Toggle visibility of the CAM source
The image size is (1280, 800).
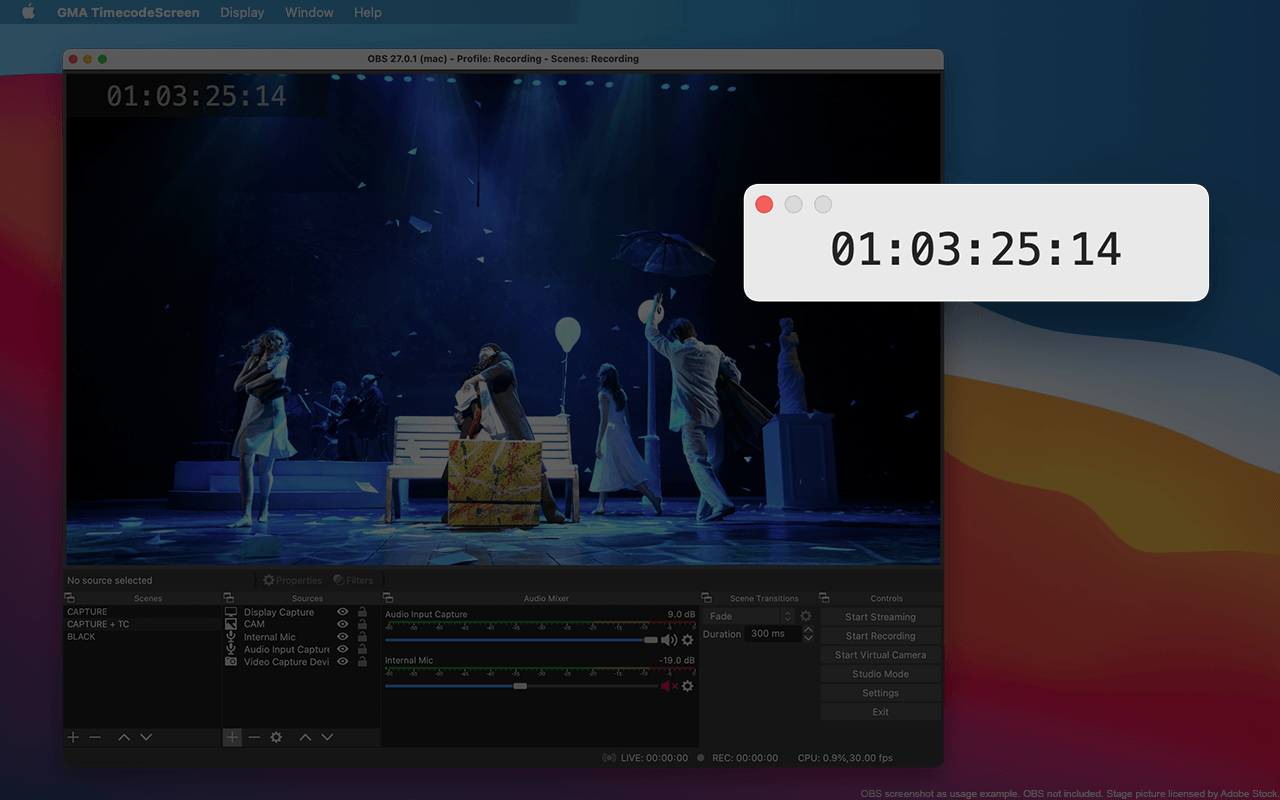(x=342, y=624)
